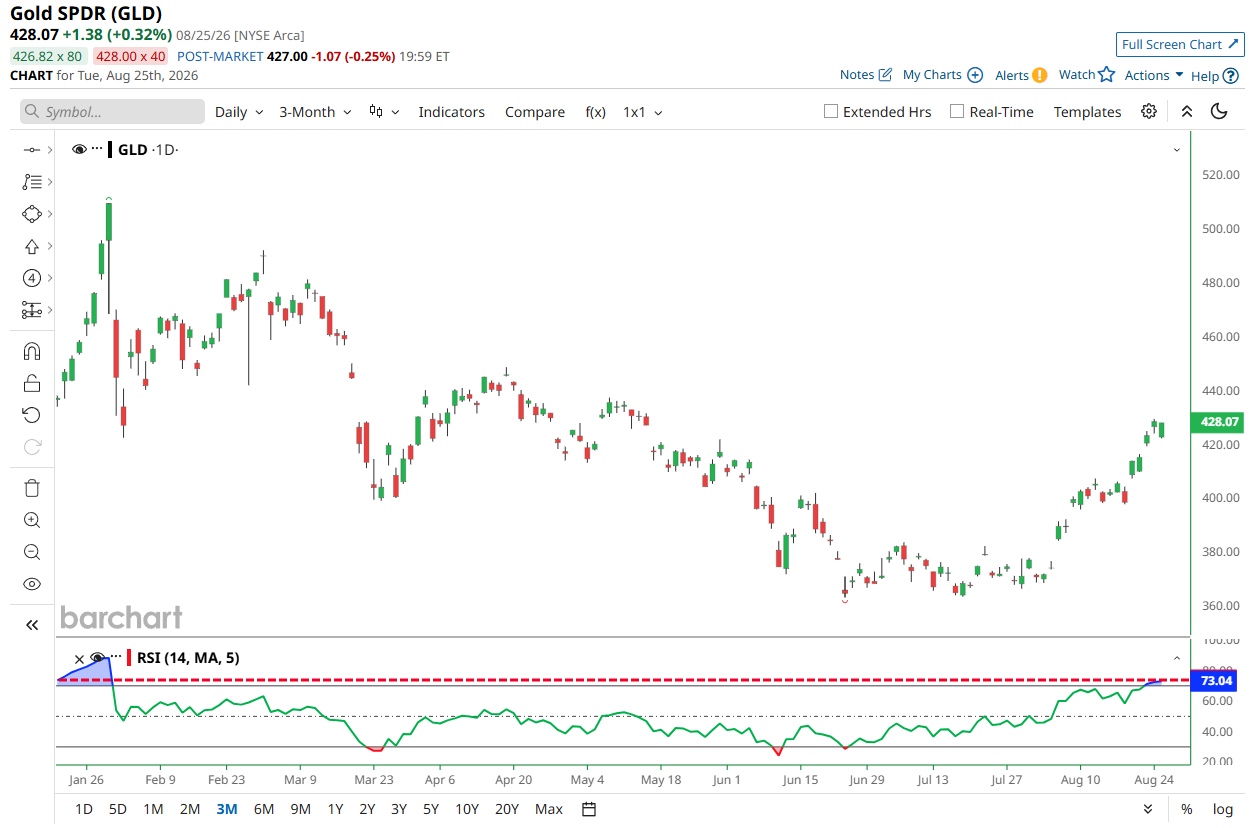The width and height of the screenshot is (1254, 828).
Task: Select the 20Y time range
Action: tap(507, 809)
